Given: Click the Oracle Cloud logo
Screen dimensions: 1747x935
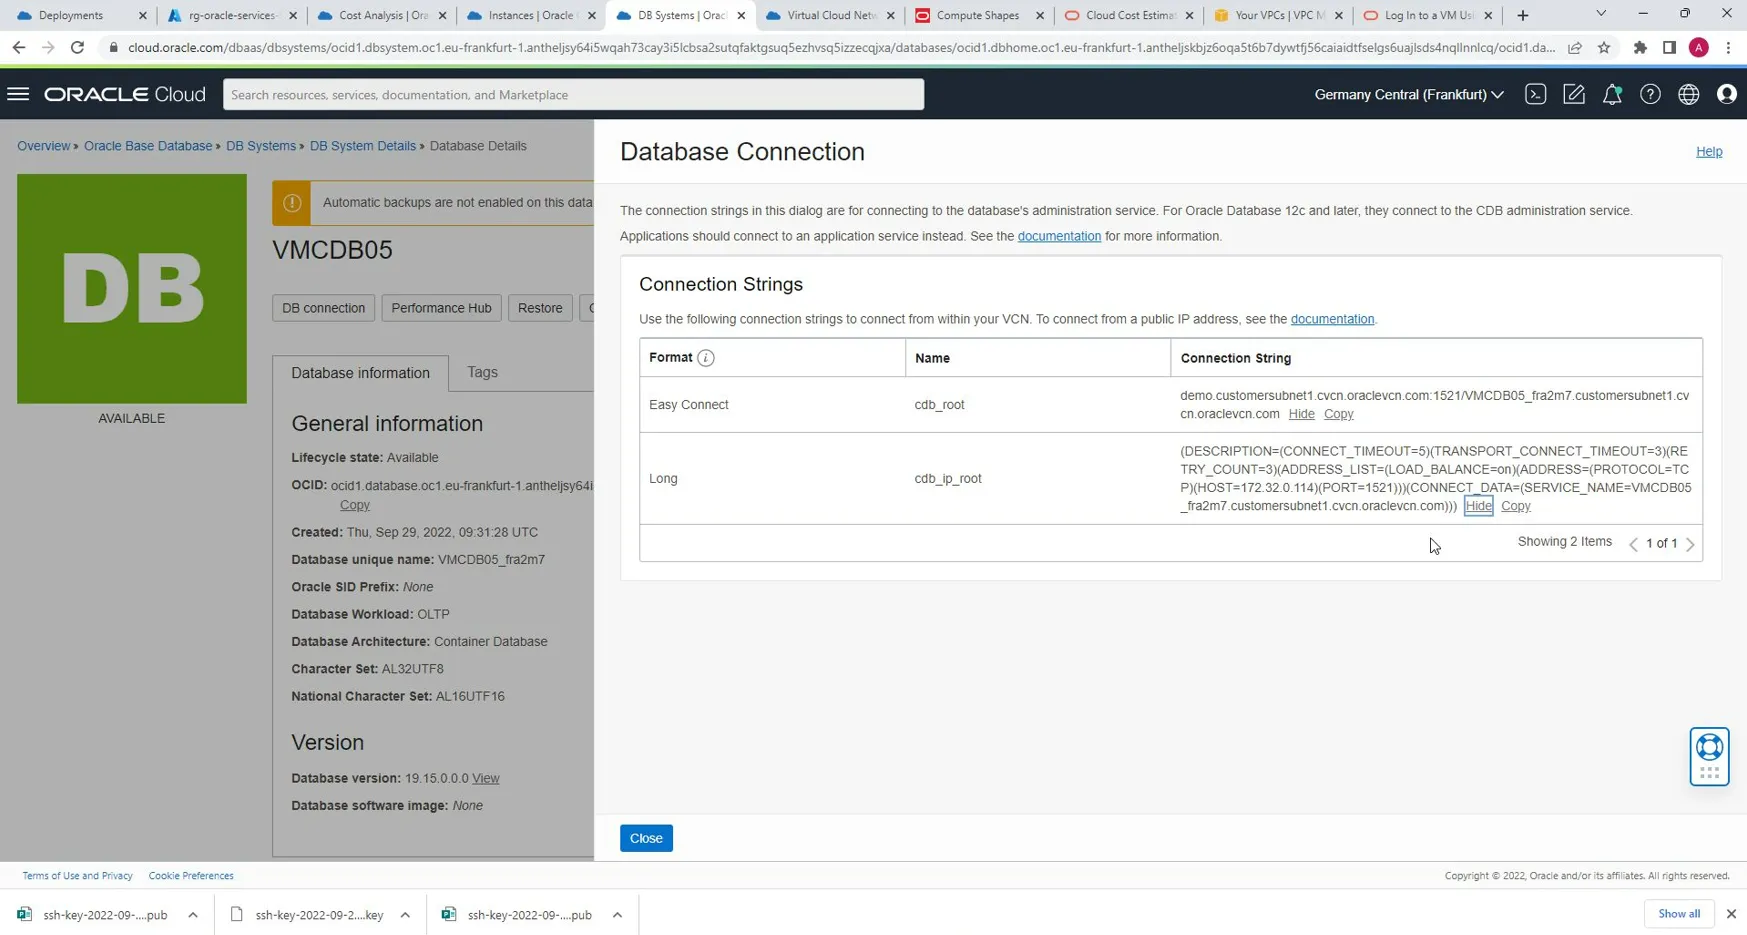Looking at the screenshot, I should coord(125,94).
